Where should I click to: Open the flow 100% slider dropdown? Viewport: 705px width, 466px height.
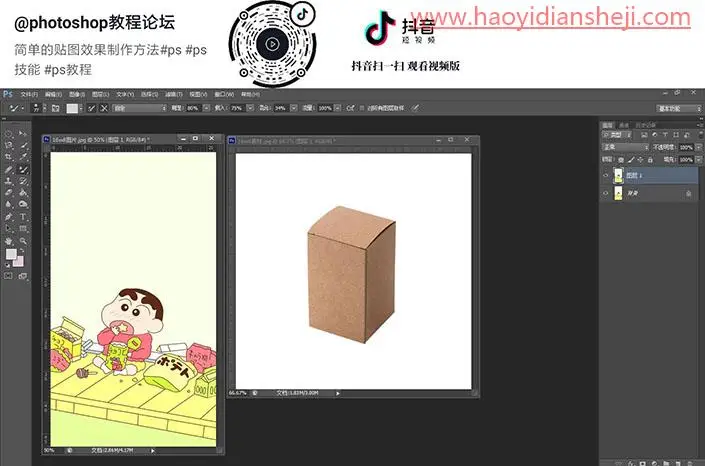[337, 108]
